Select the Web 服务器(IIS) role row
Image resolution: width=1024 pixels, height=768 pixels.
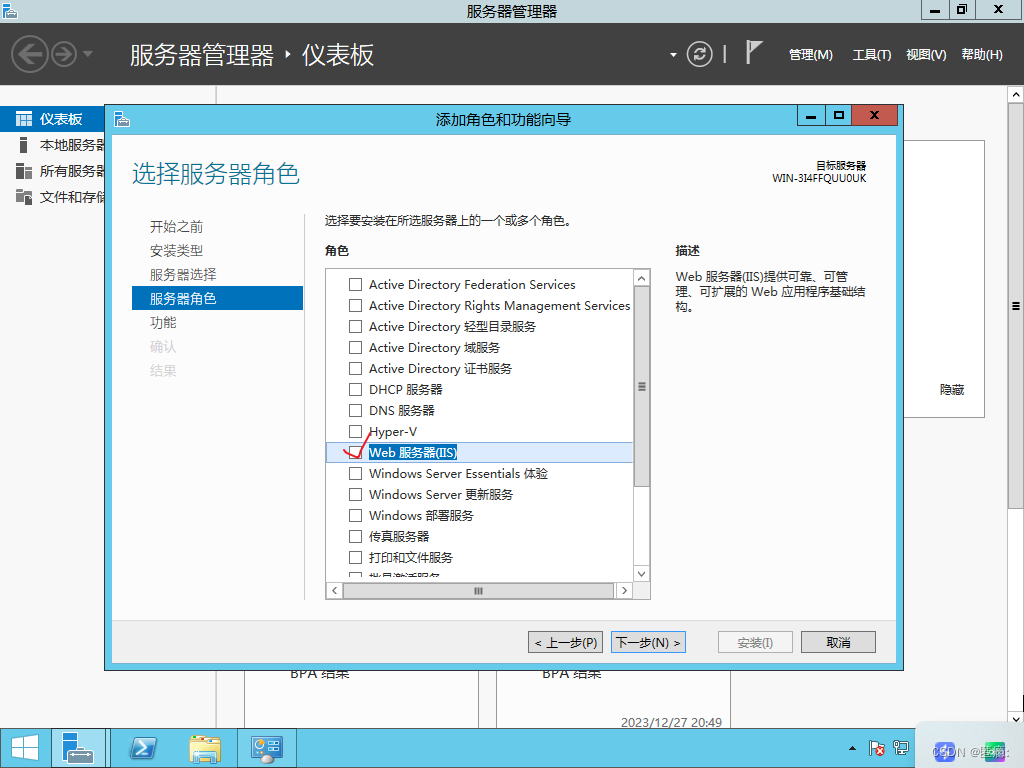tap(479, 453)
